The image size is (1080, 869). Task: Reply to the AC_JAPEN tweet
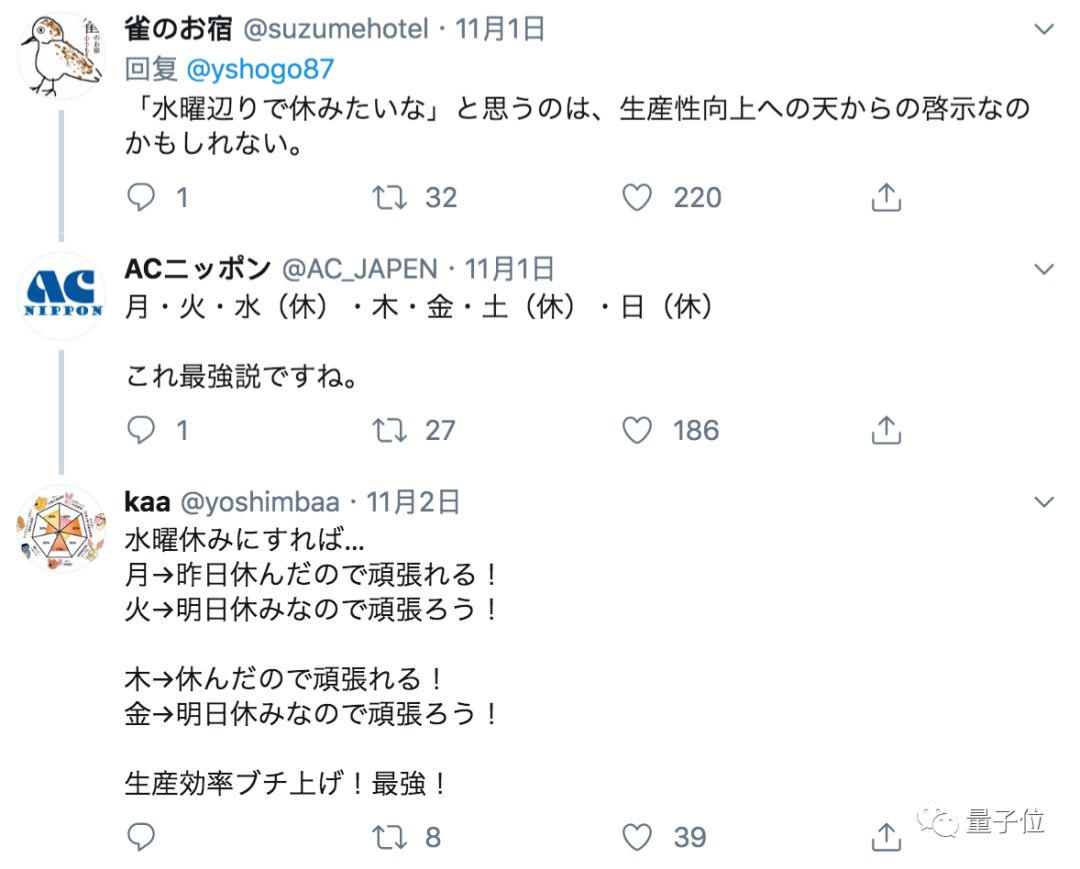142,430
